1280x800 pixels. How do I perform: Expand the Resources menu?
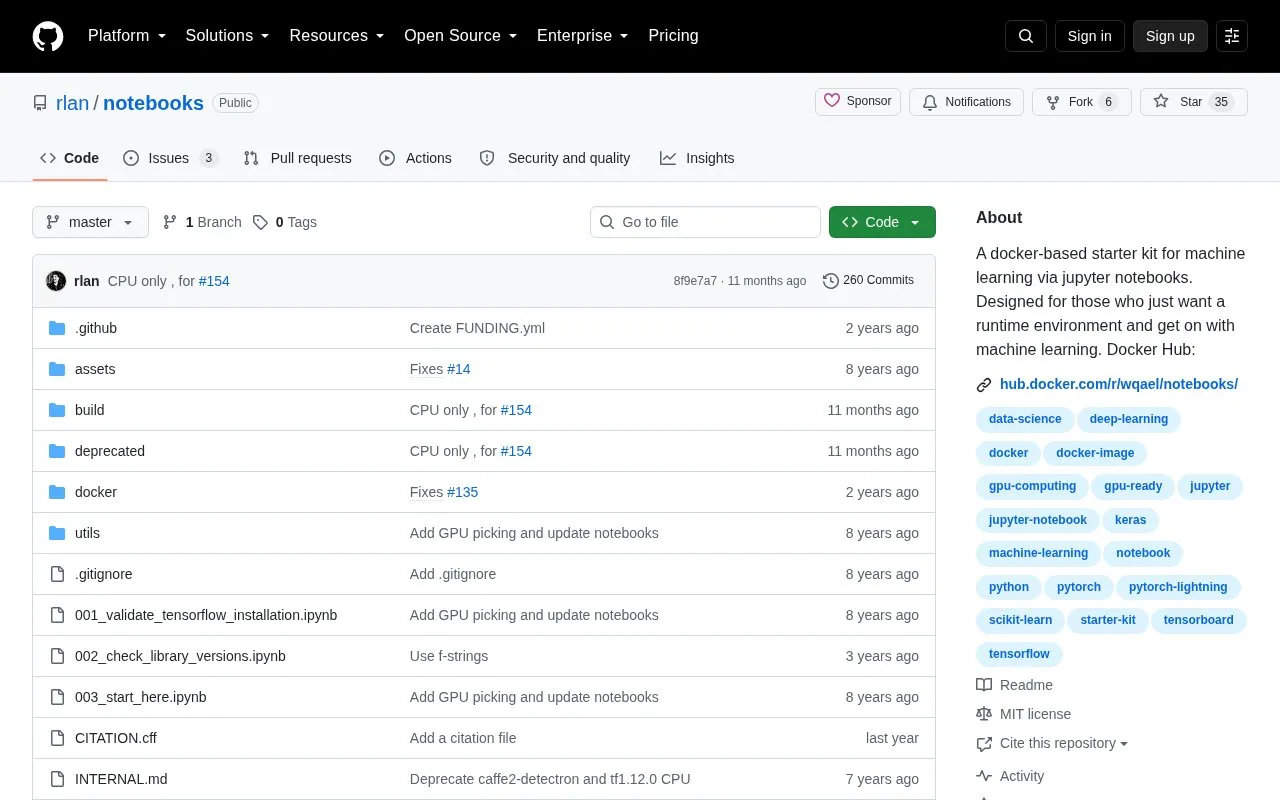pyautogui.click(x=337, y=36)
